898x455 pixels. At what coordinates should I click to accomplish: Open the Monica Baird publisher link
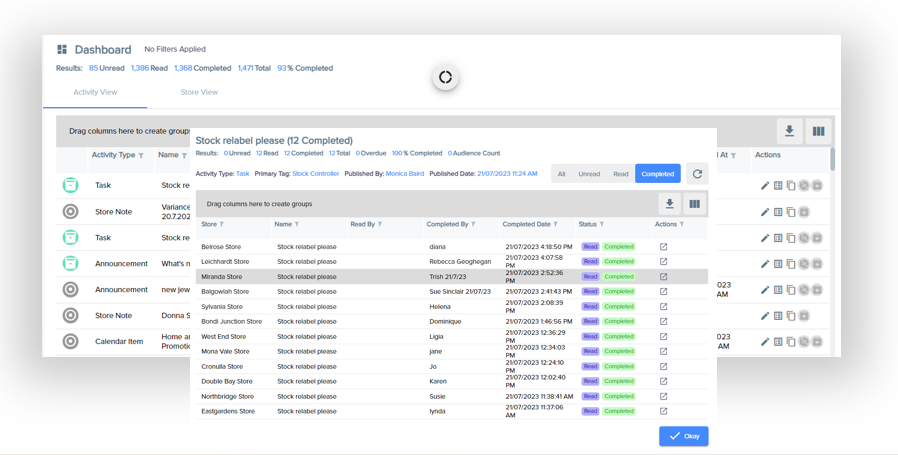pos(405,174)
